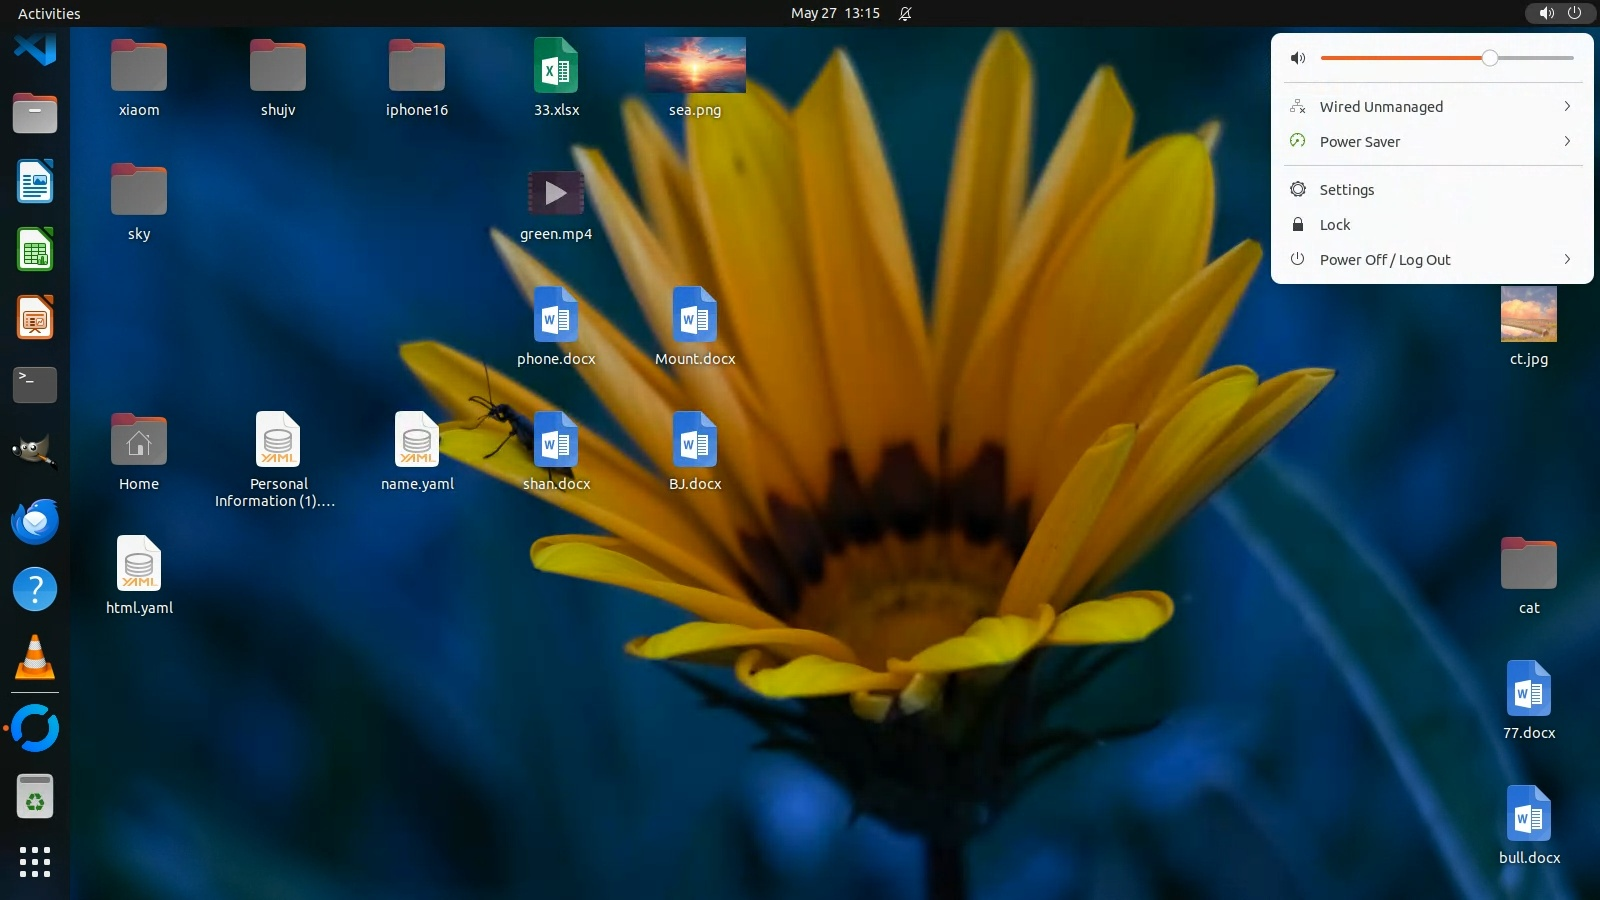Image resolution: width=1600 pixels, height=900 pixels.
Task: Open Thunderbird mail from the dock
Action: tap(35, 521)
